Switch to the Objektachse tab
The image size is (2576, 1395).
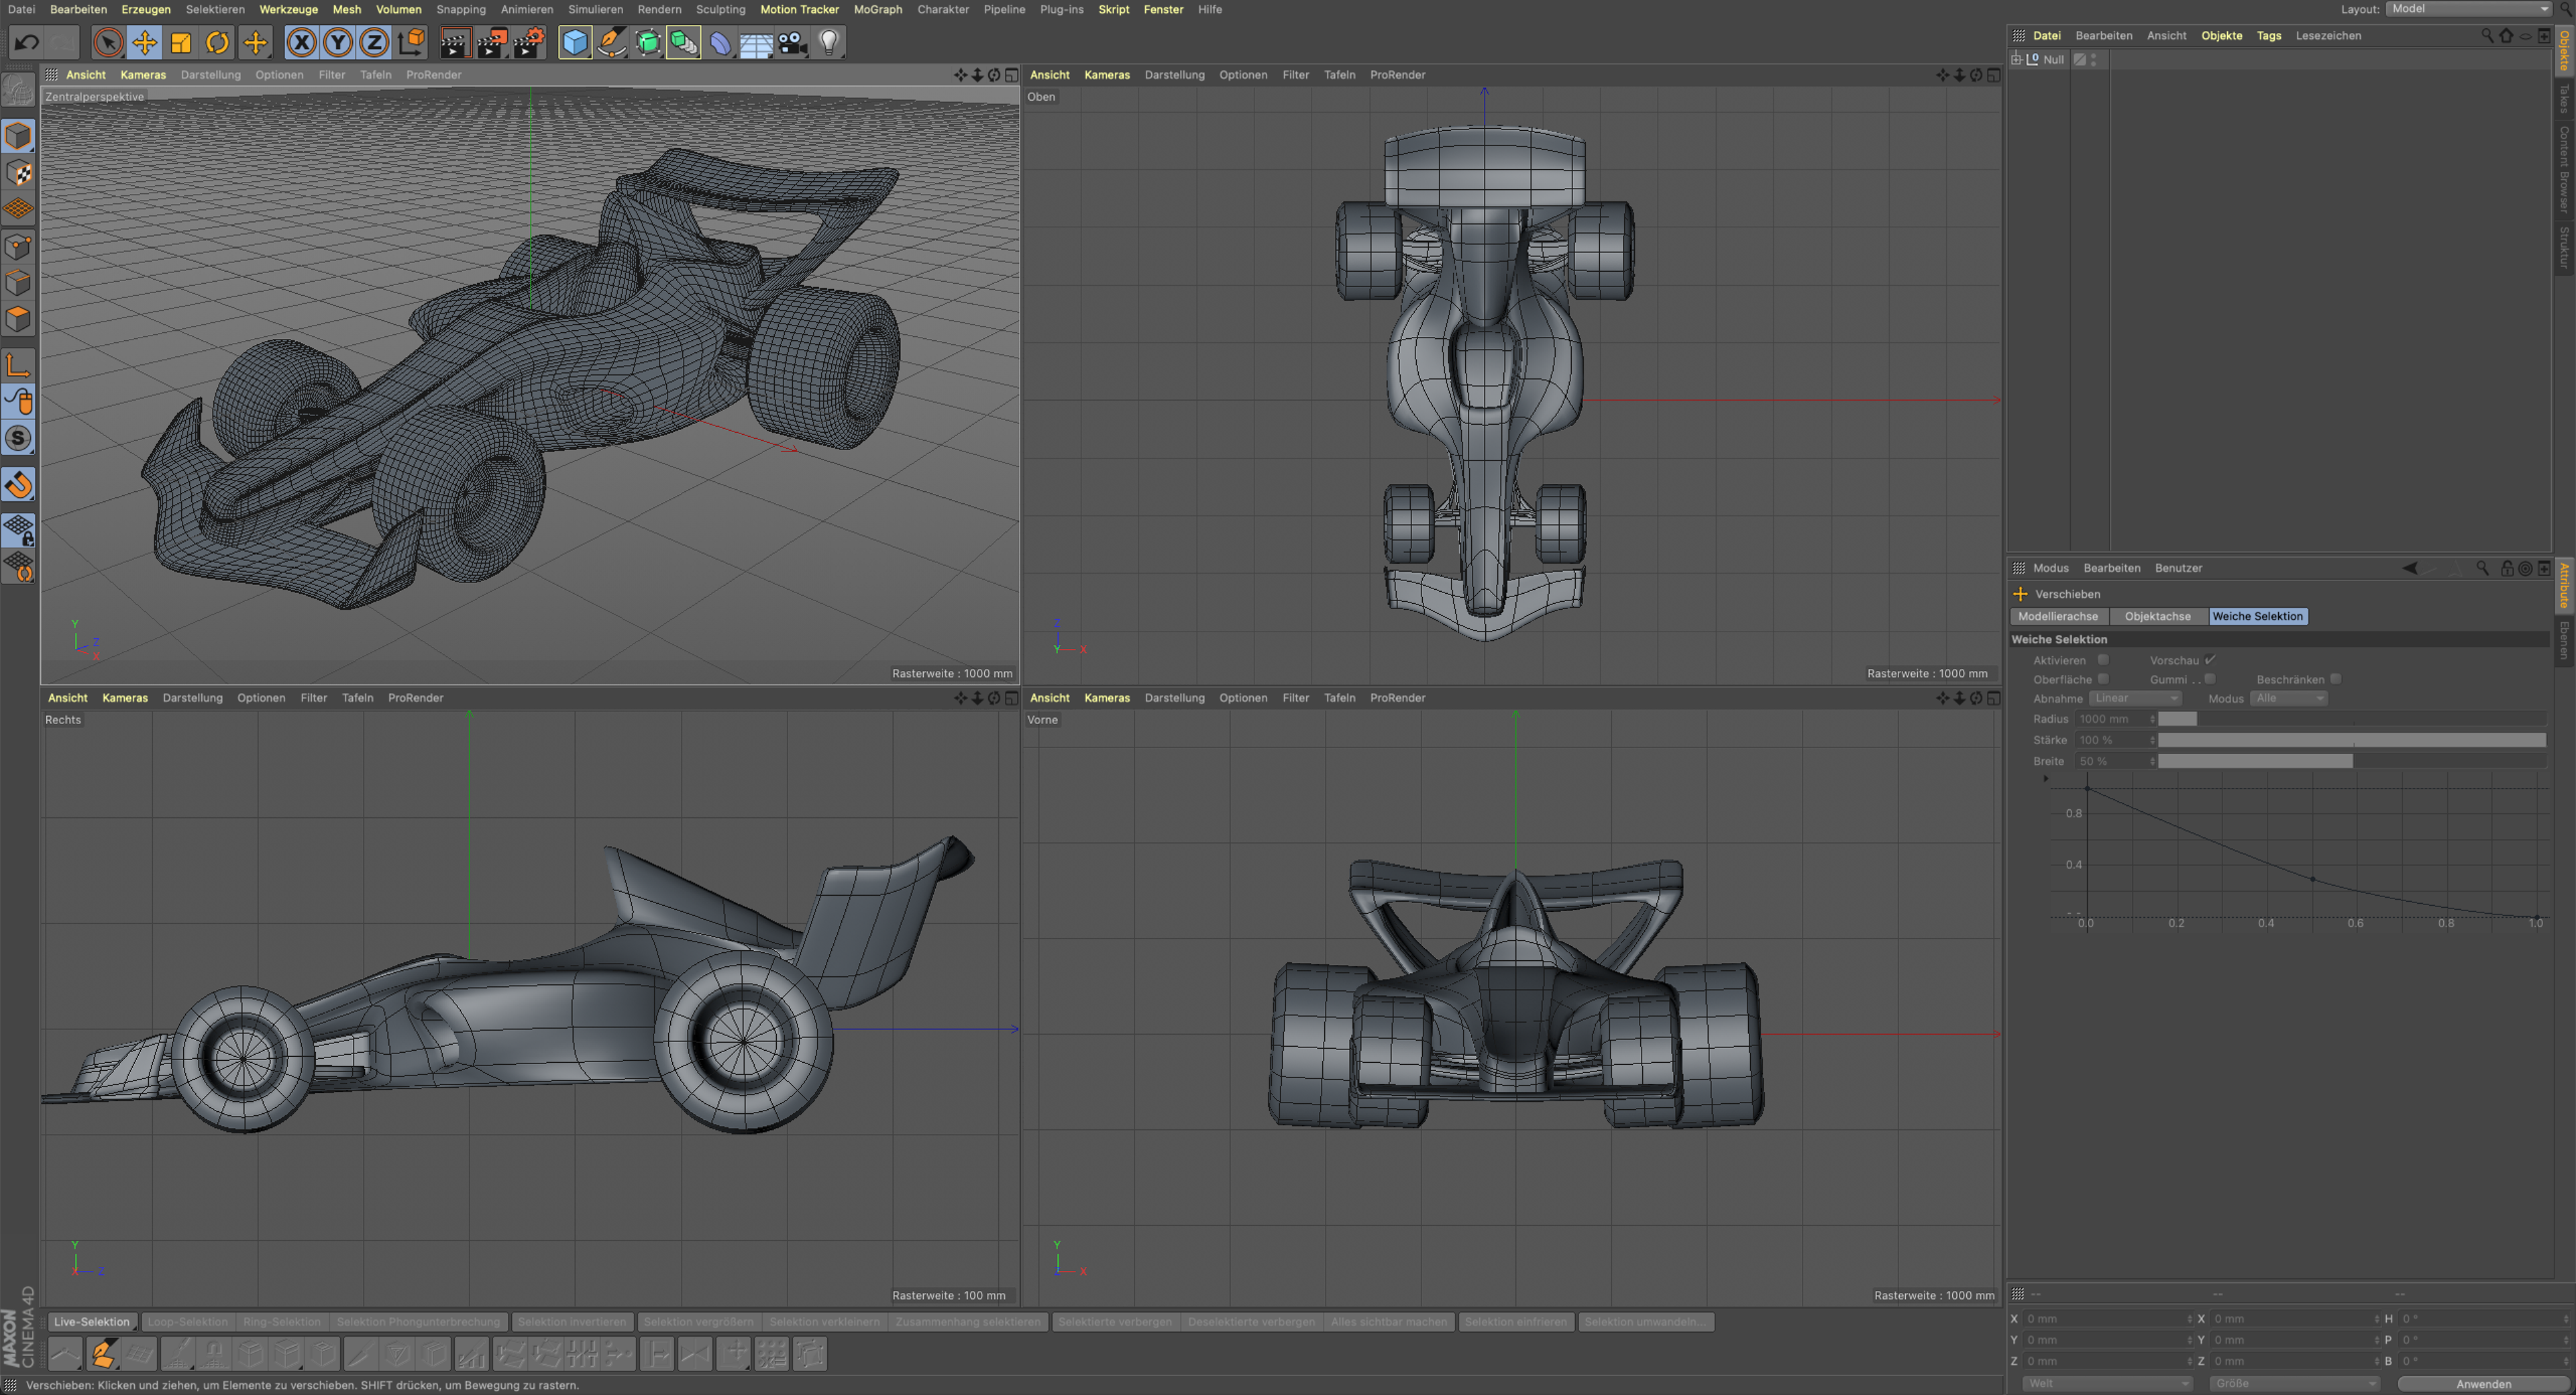(2157, 616)
